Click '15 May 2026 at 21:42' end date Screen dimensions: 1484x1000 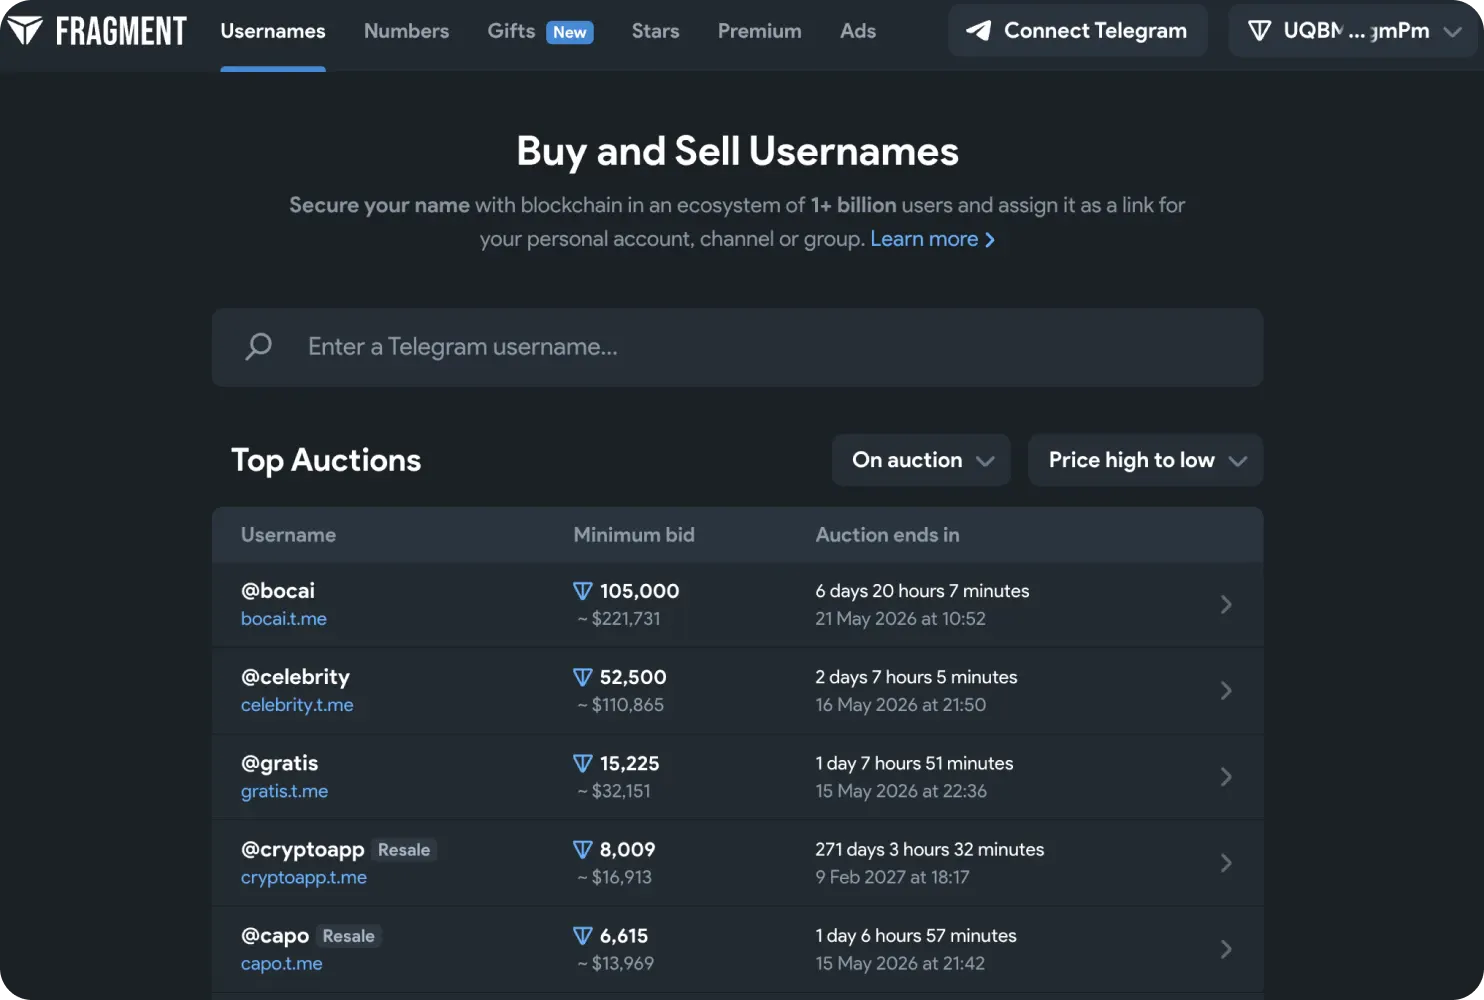click(x=900, y=964)
